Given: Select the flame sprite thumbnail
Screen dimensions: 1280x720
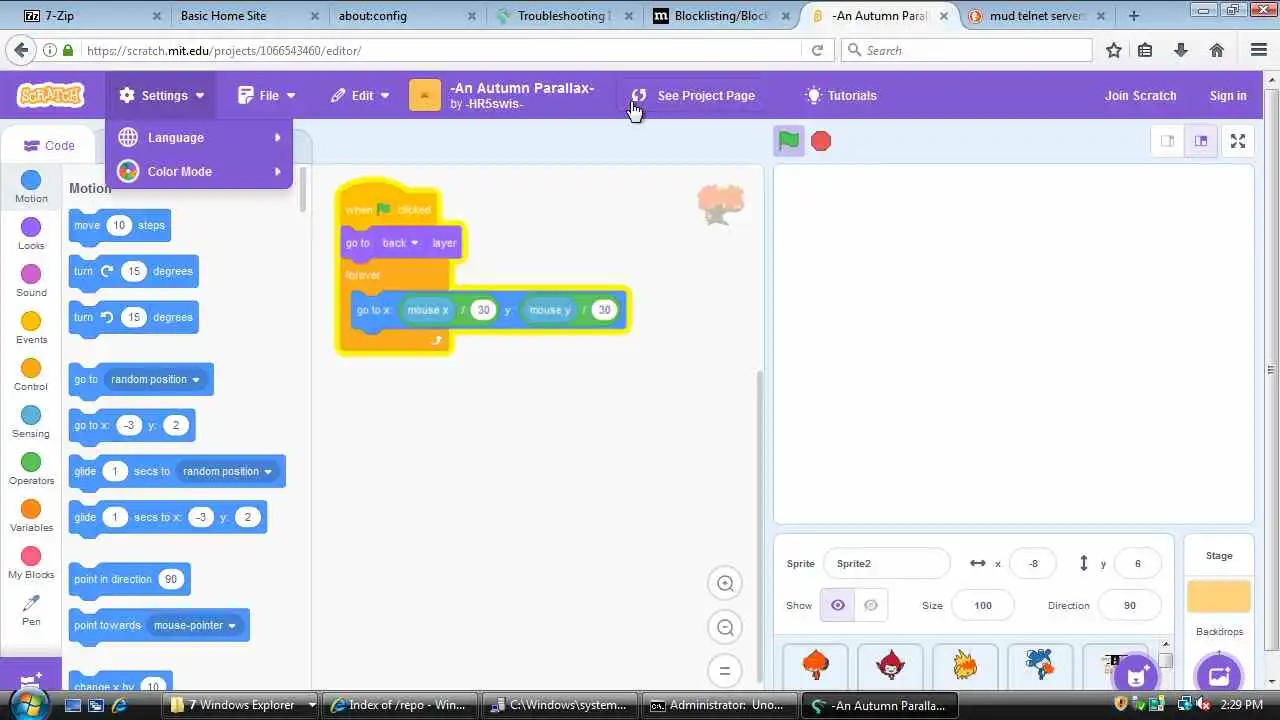Looking at the screenshot, I should 965,666.
